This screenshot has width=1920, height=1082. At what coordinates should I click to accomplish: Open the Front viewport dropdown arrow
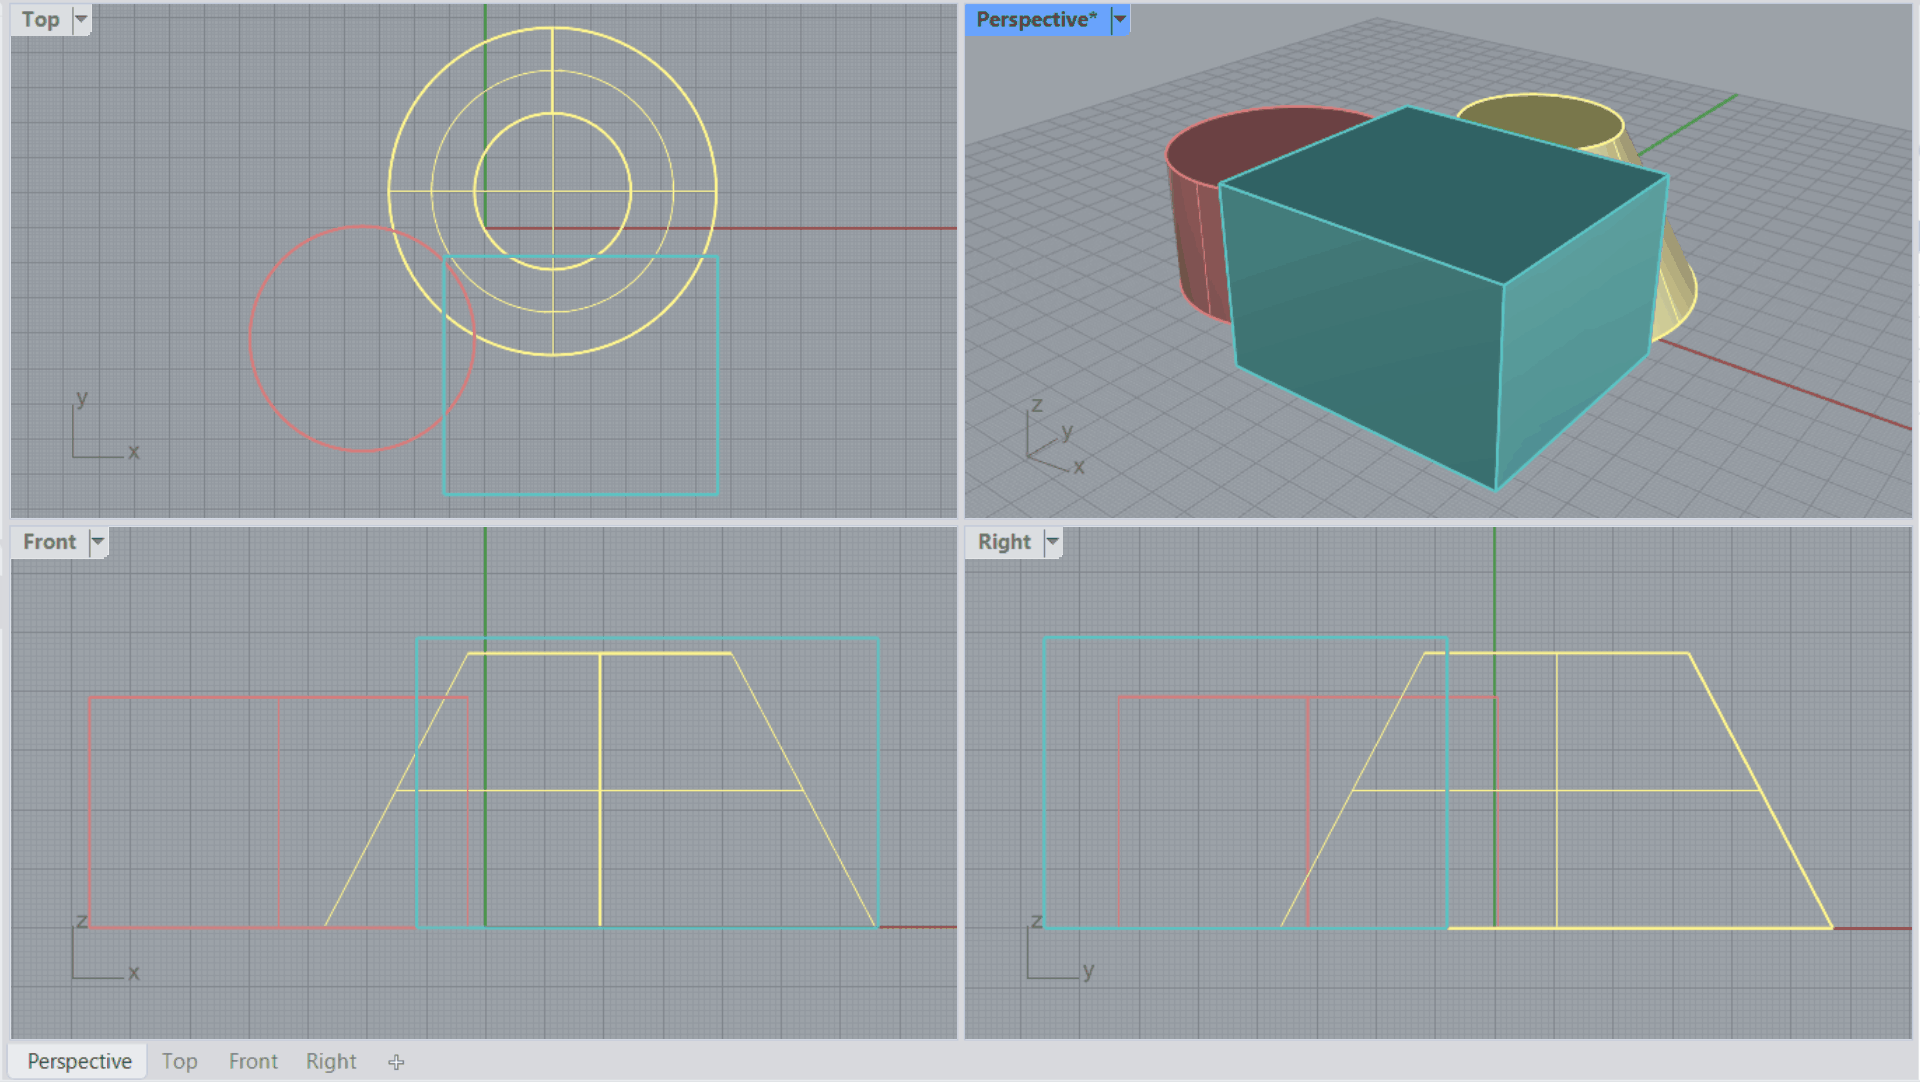coord(97,542)
